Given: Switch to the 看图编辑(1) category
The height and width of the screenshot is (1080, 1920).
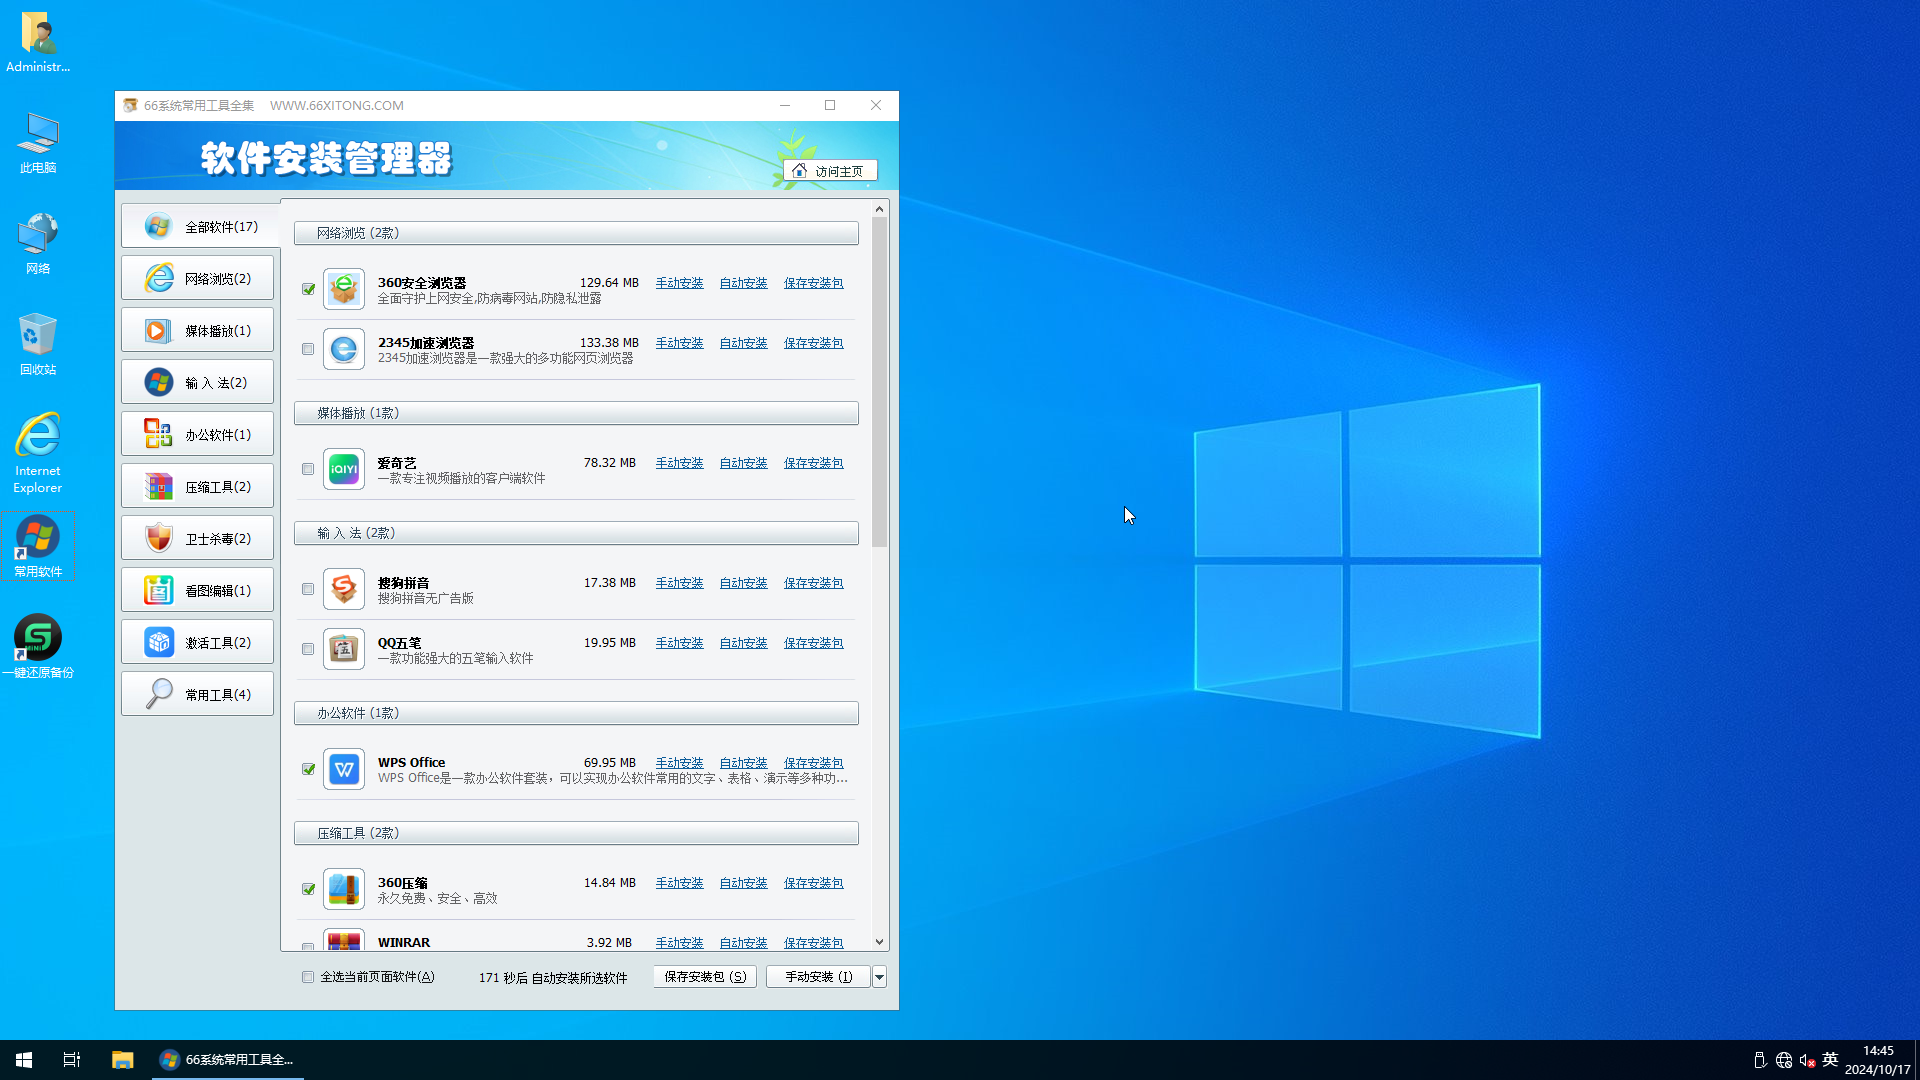Looking at the screenshot, I should tap(197, 591).
